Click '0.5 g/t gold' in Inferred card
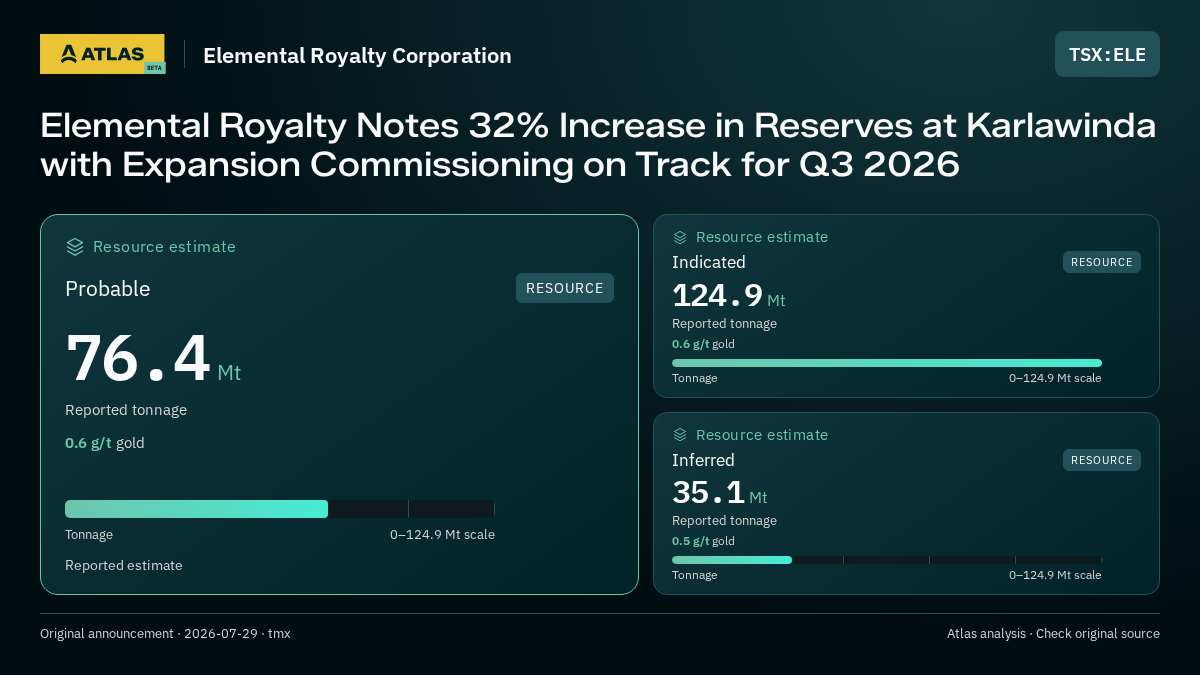1200x675 pixels. (x=703, y=541)
